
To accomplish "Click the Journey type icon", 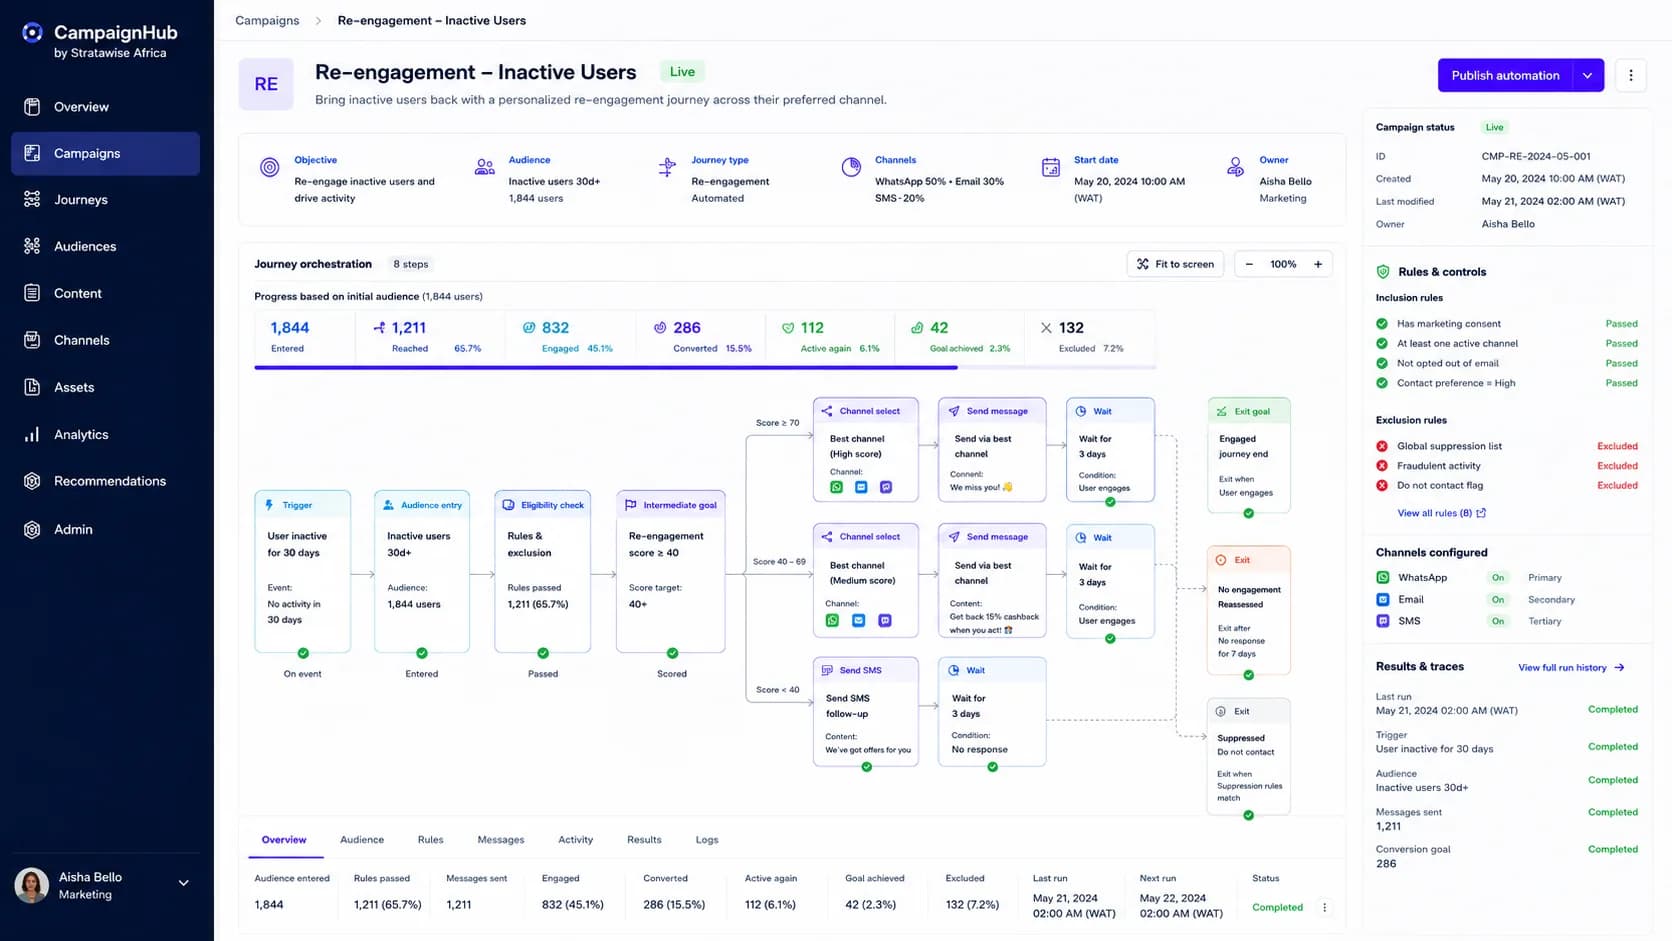I will coord(667,167).
